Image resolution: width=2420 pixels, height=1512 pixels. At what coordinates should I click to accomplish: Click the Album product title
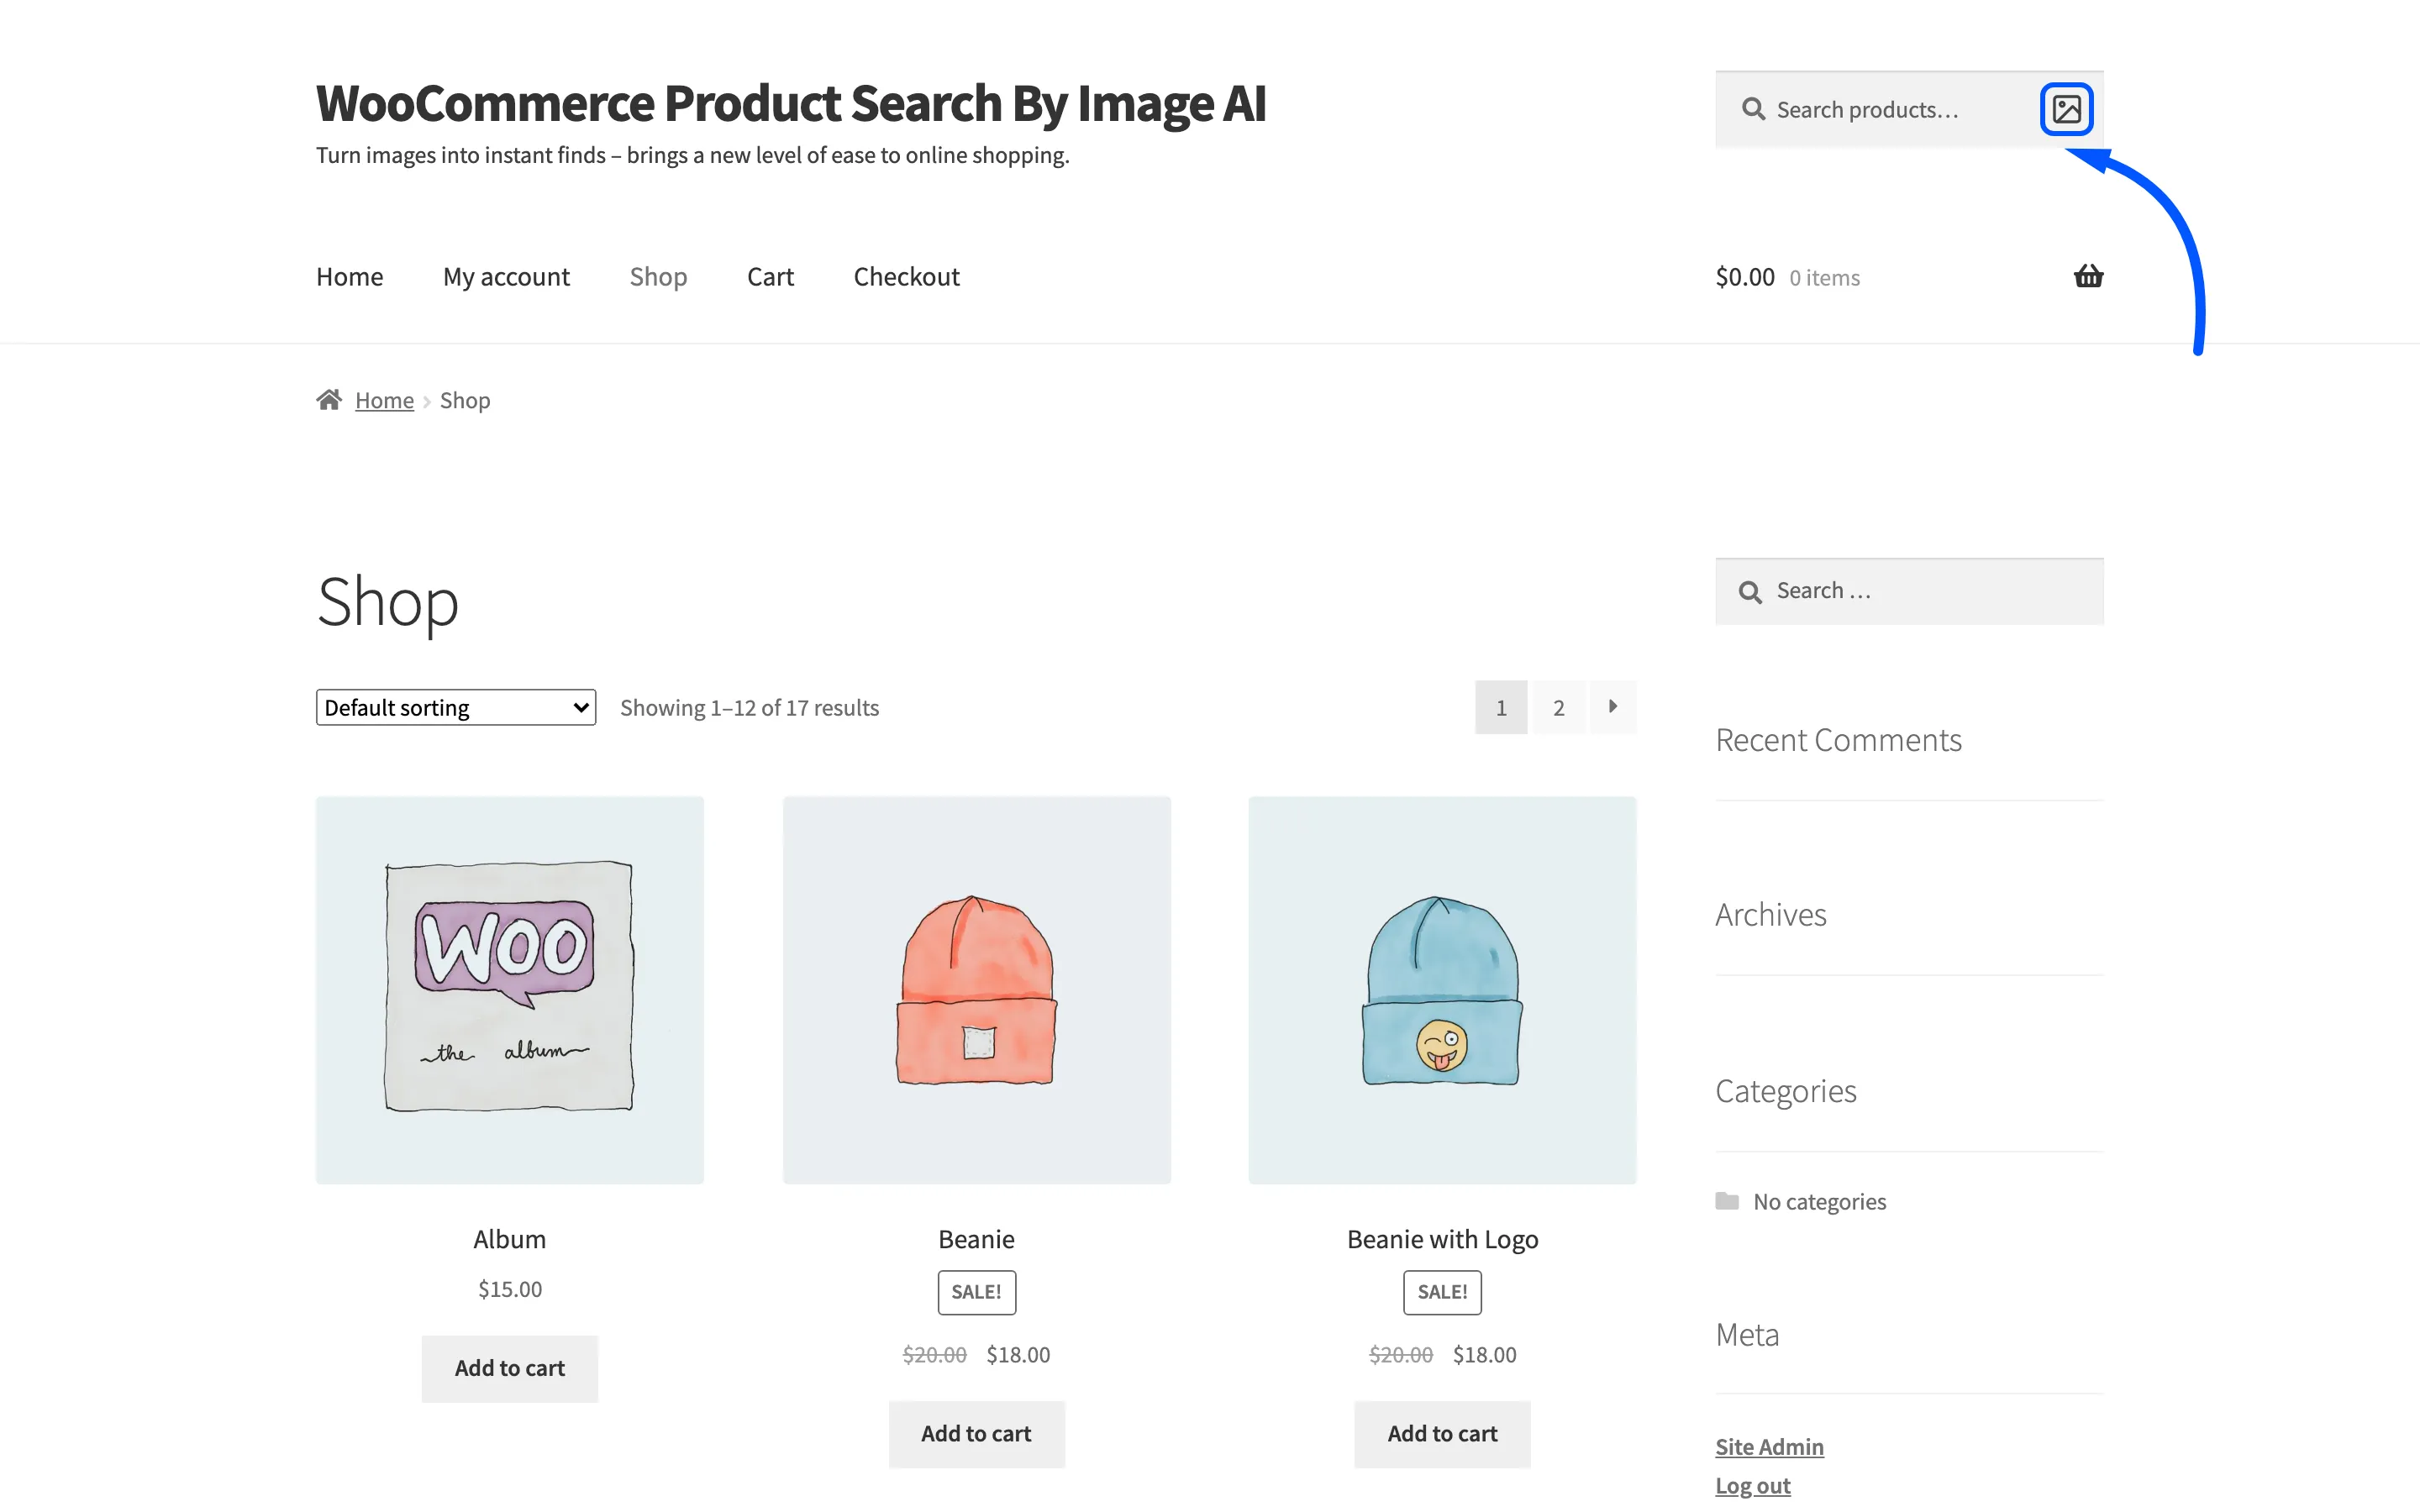click(x=510, y=1239)
